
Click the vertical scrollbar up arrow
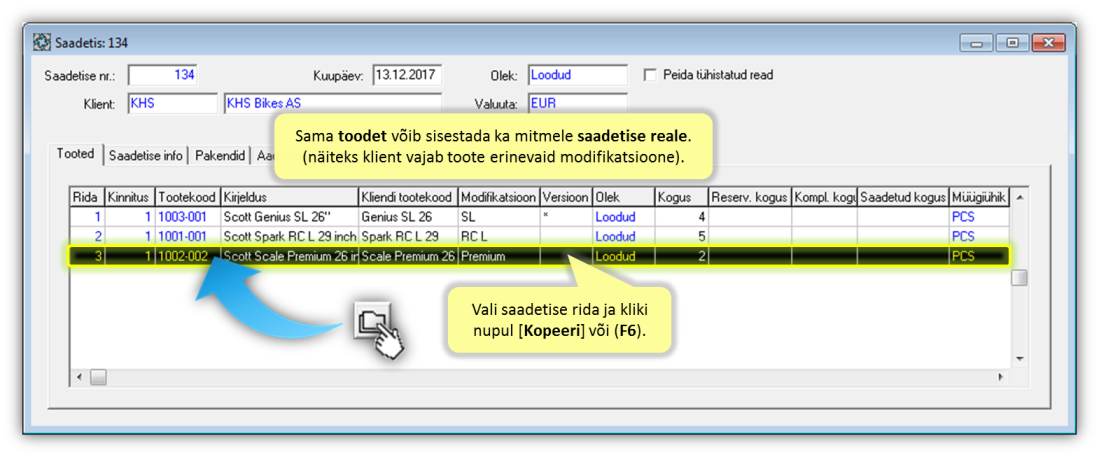click(1019, 198)
